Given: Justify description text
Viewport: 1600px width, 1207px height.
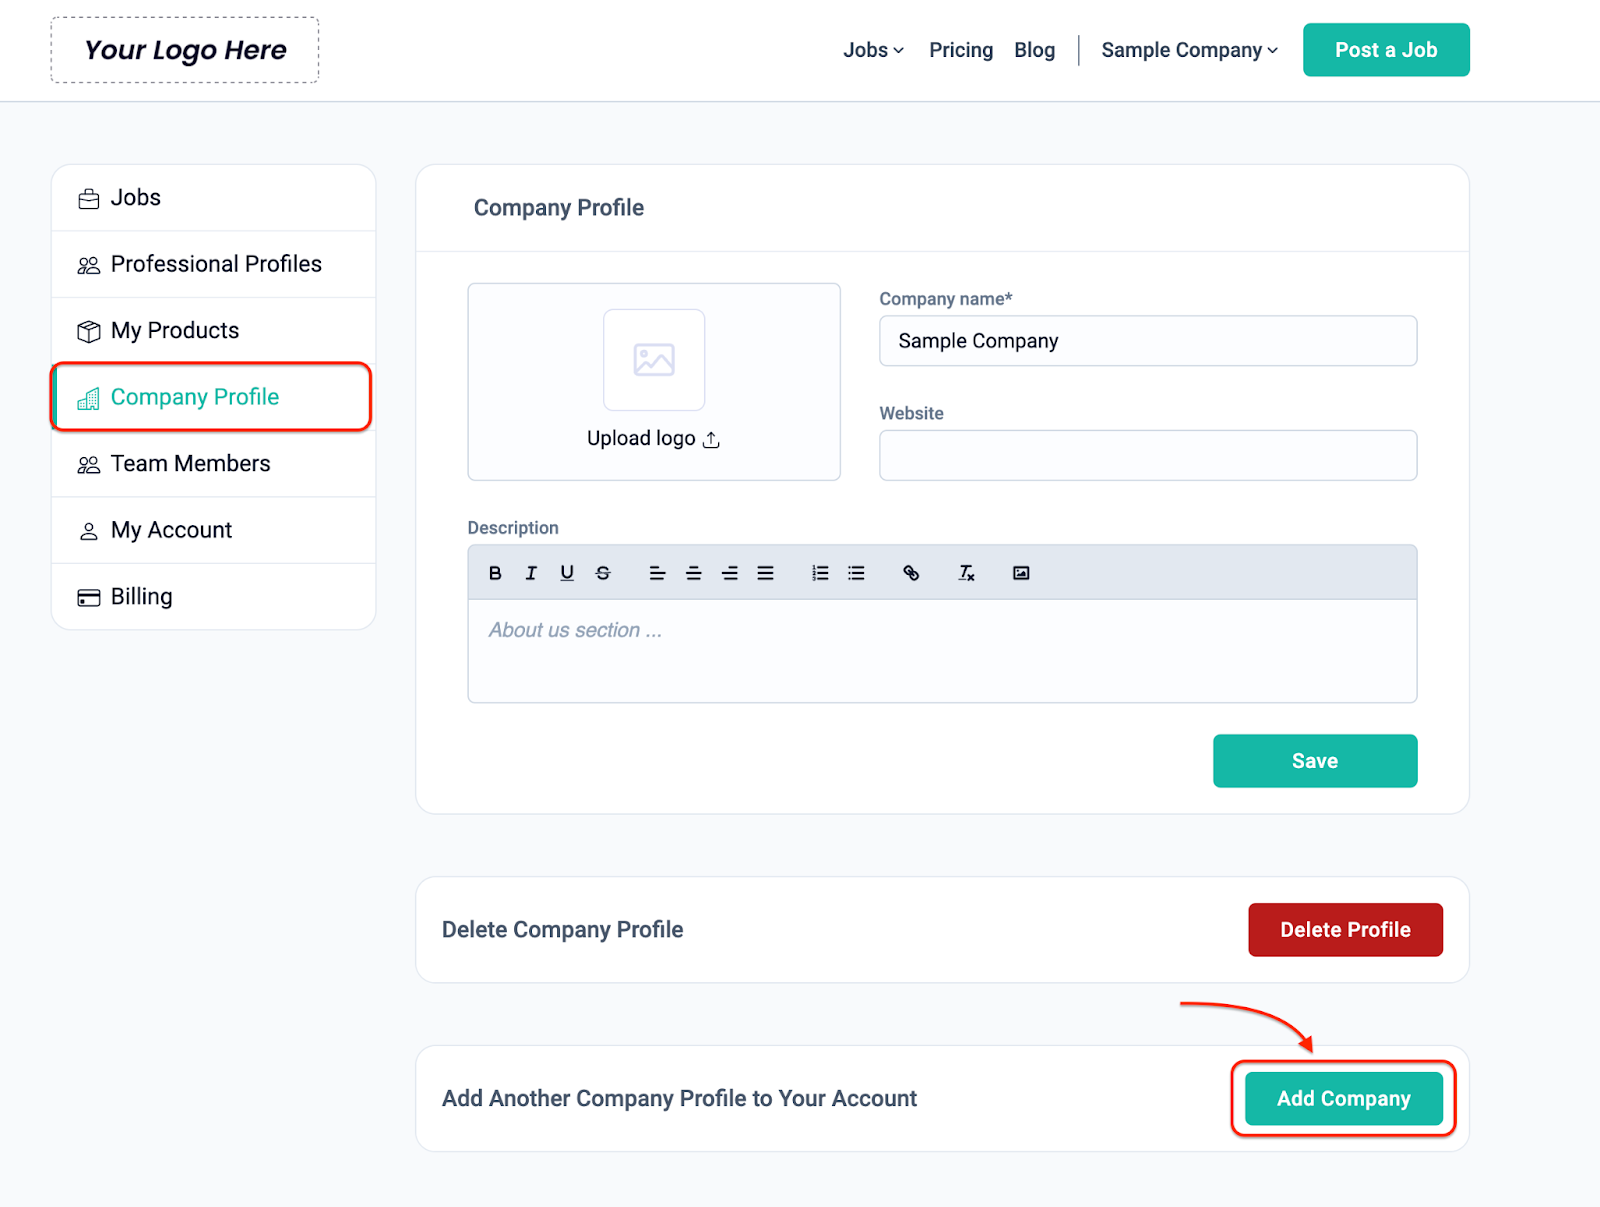Looking at the screenshot, I should tap(765, 573).
